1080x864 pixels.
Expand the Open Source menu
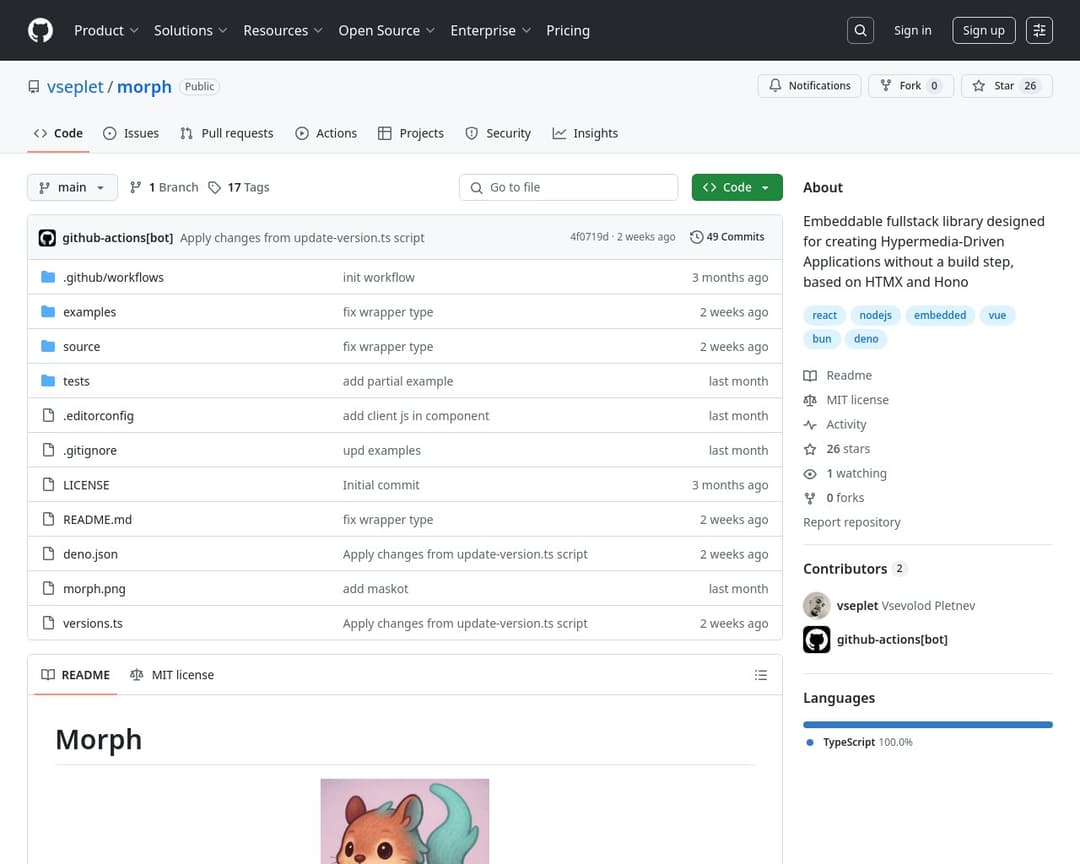[386, 30]
